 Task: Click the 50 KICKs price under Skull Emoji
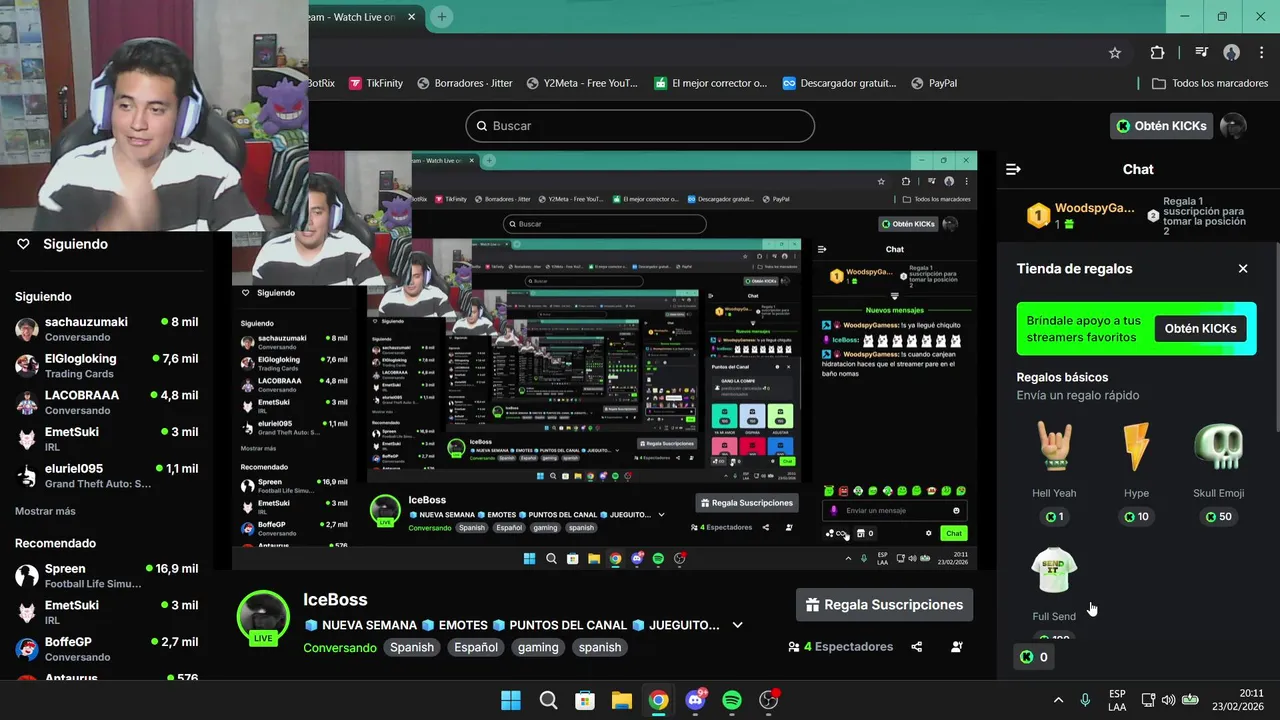coord(1218,517)
